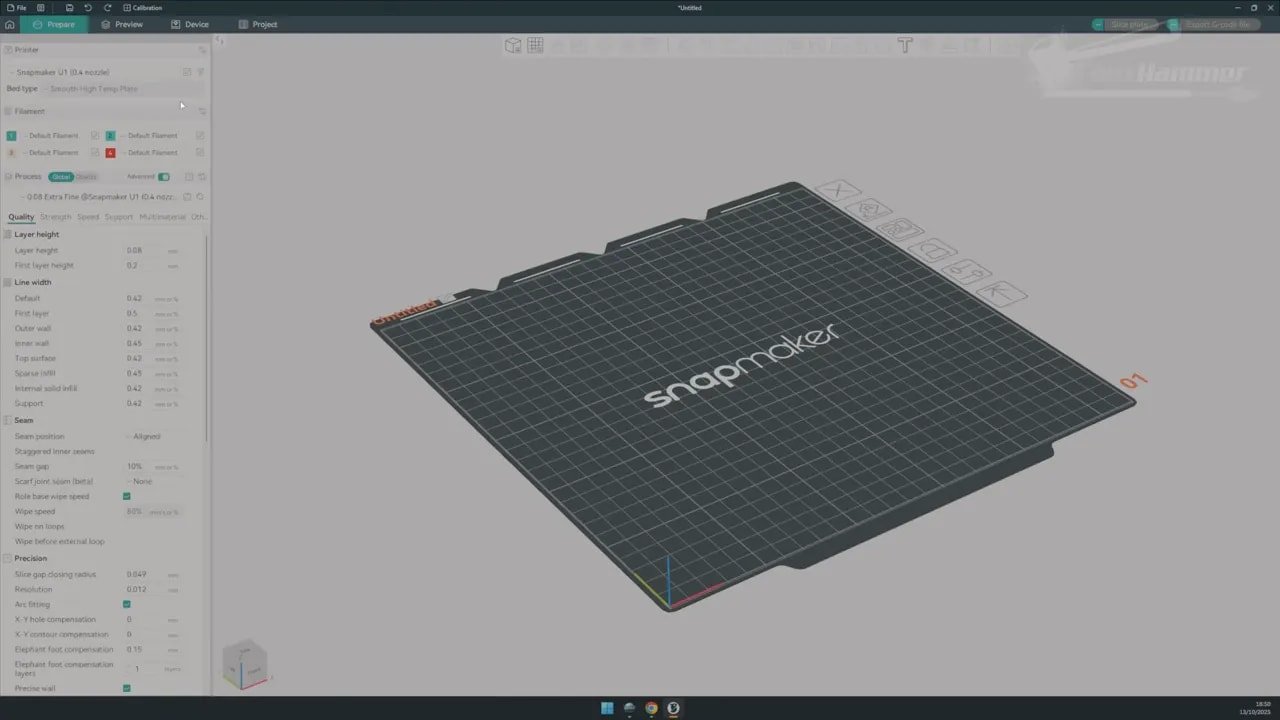Select the Global process mode
The height and width of the screenshot is (720, 1280).
point(61,177)
